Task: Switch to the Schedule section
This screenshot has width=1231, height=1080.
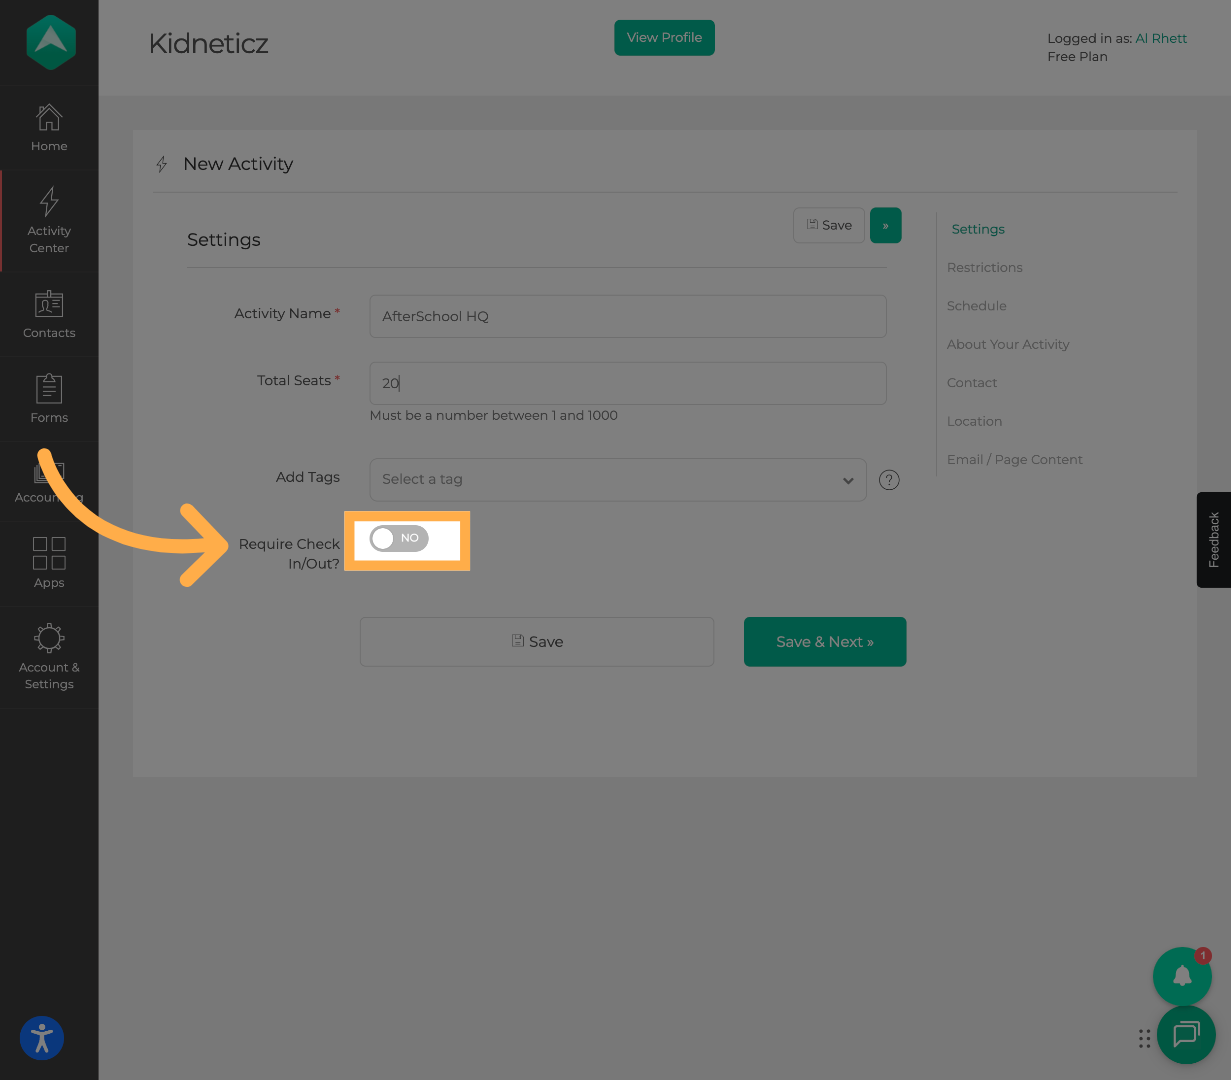Action: pos(976,306)
